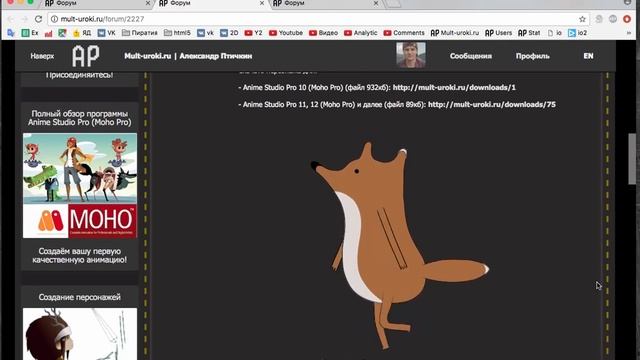
Task: Close the third Форум tab
Action: 376,3
